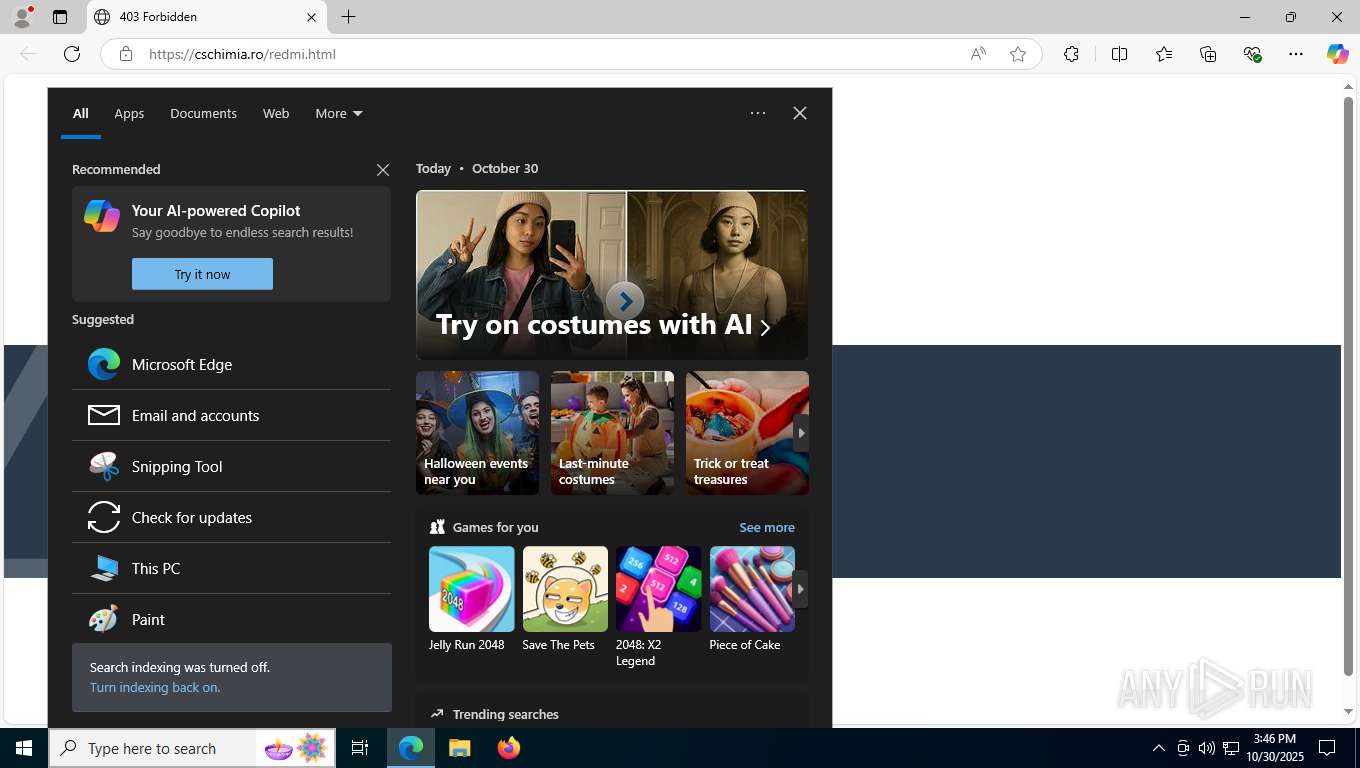Open the Windows Start menu
Viewport: 1360px width, 768px height.
tap(24, 748)
